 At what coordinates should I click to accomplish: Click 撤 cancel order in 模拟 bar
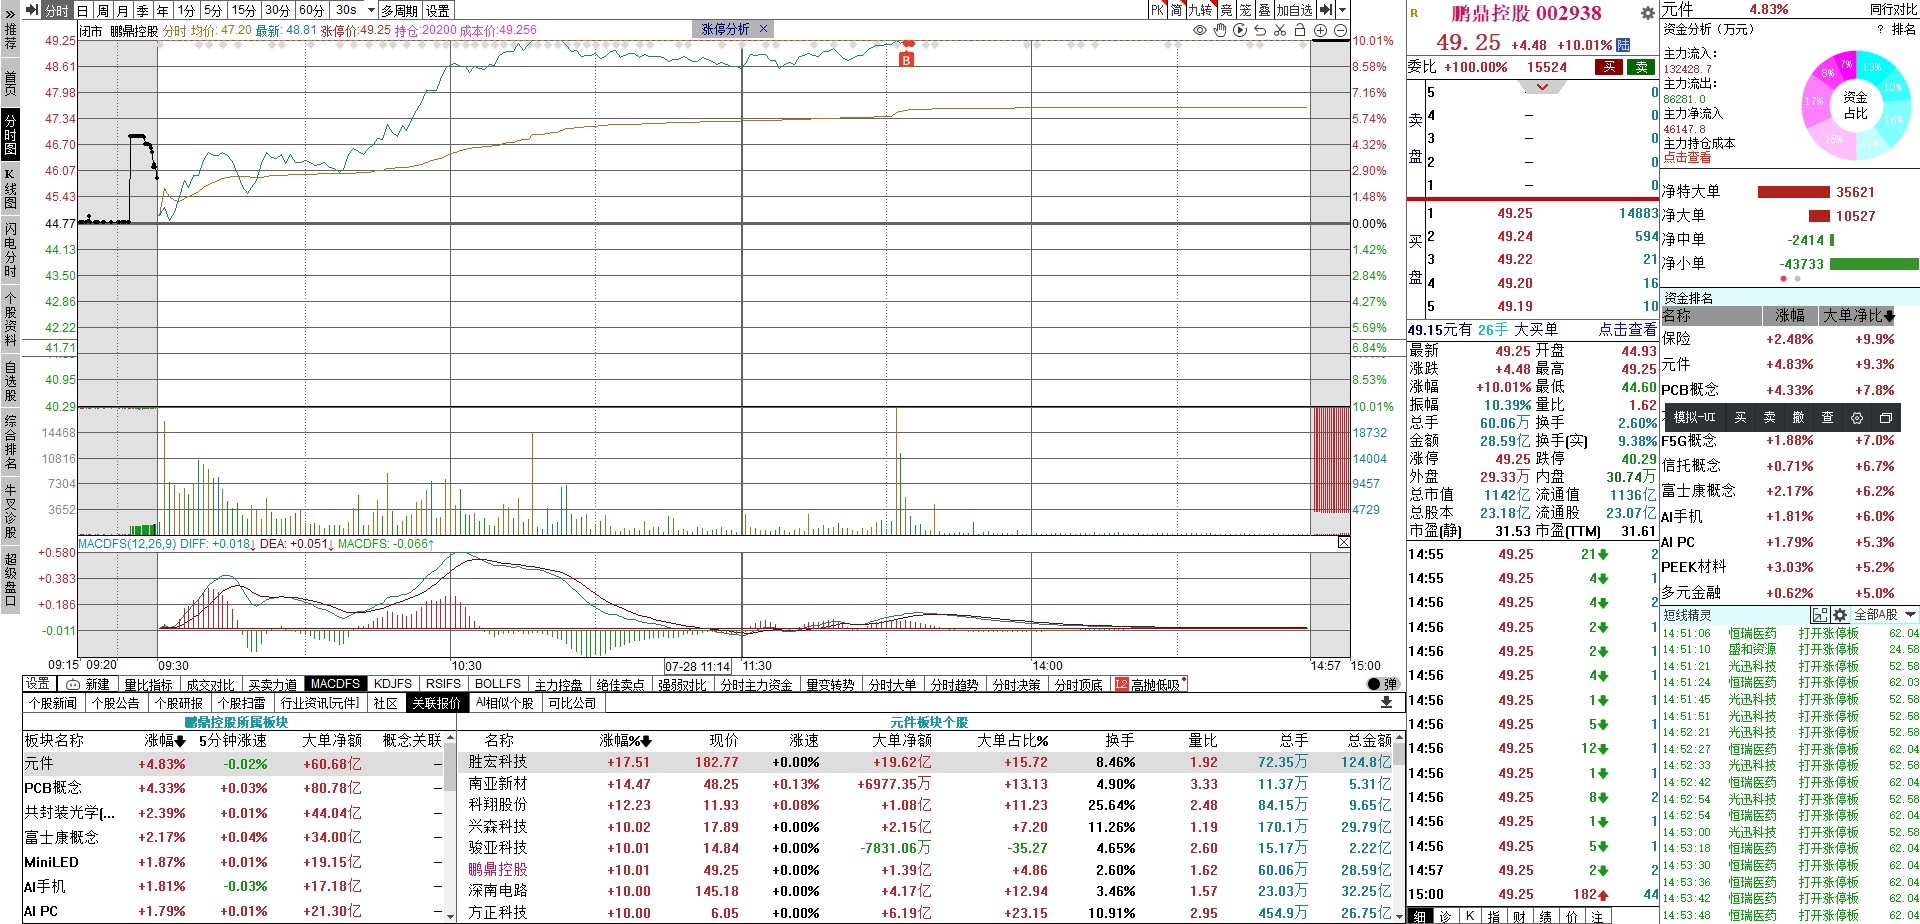click(1798, 418)
